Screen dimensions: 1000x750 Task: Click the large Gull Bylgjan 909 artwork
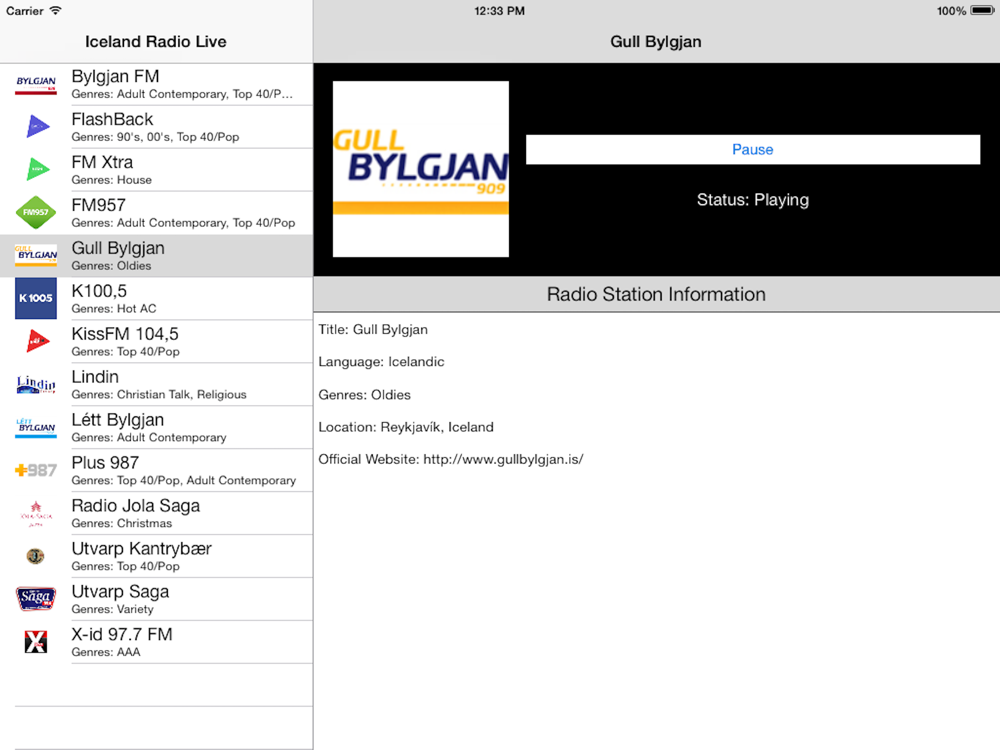click(421, 169)
